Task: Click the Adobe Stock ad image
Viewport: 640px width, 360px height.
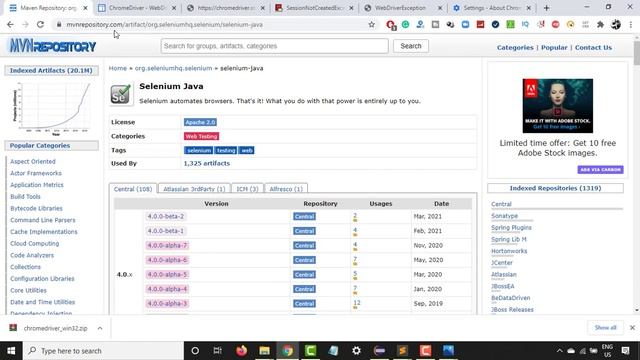Action: click(x=558, y=106)
